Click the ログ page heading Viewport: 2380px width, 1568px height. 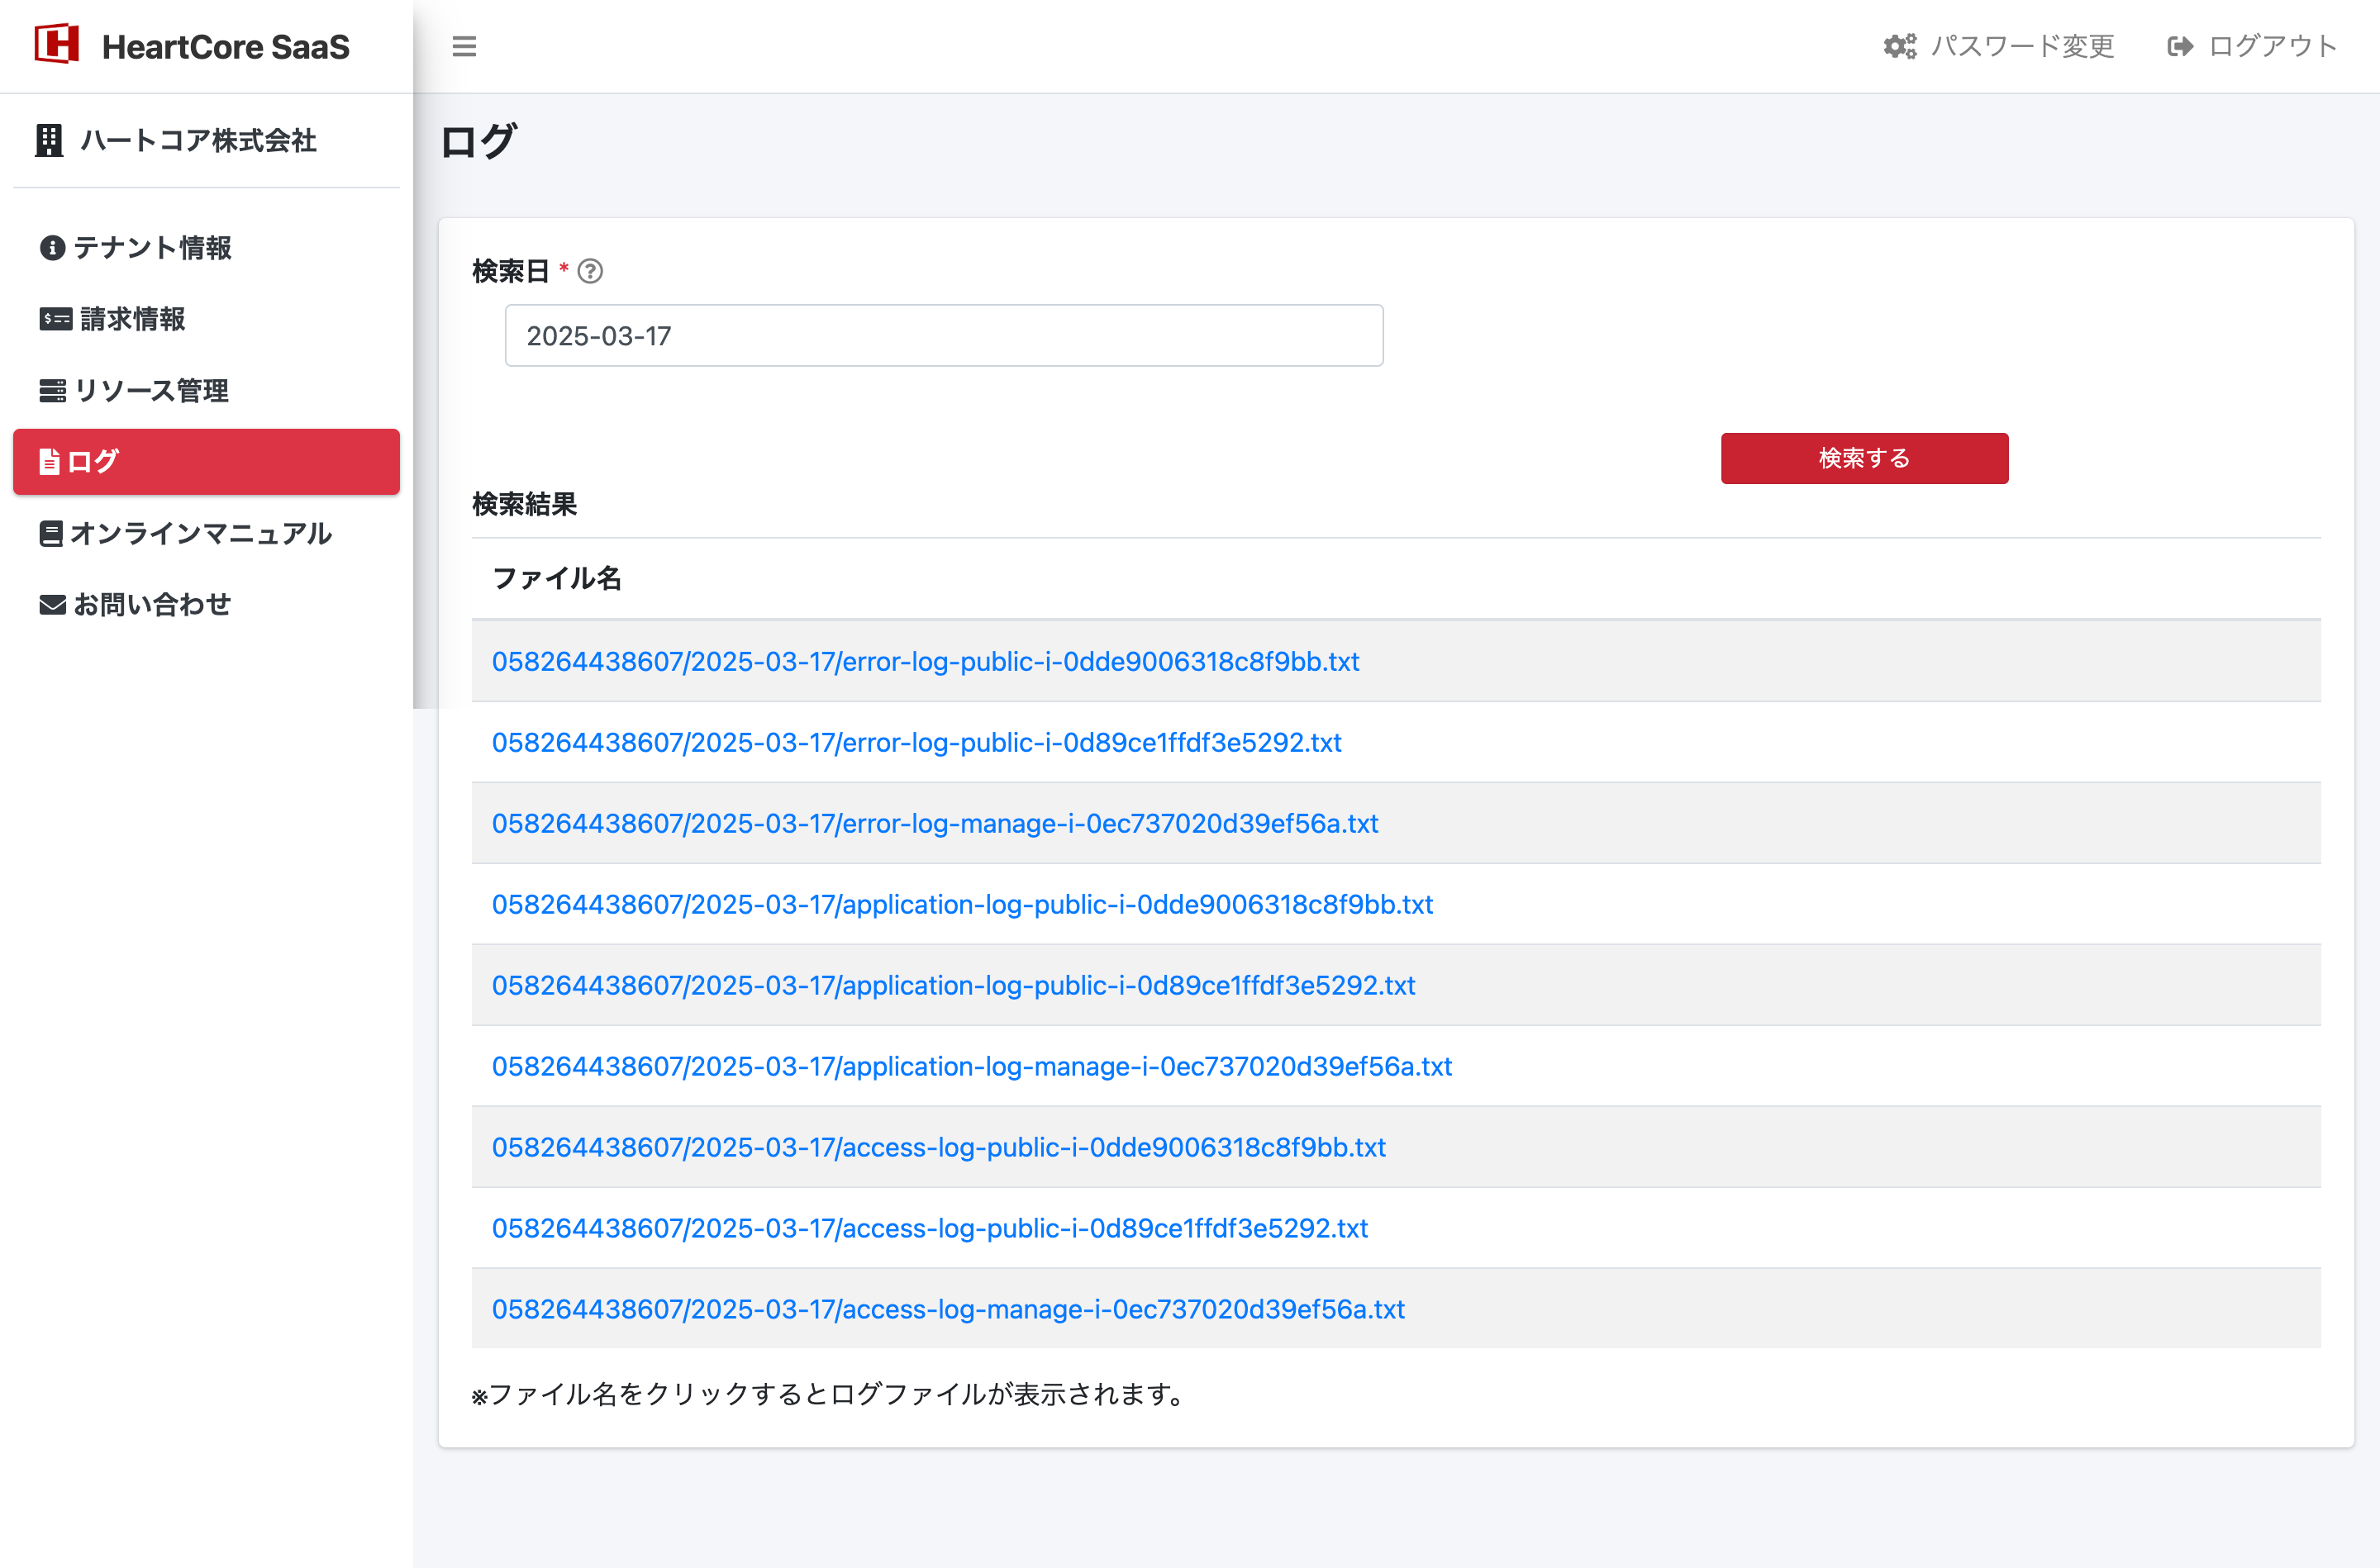click(478, 141)
